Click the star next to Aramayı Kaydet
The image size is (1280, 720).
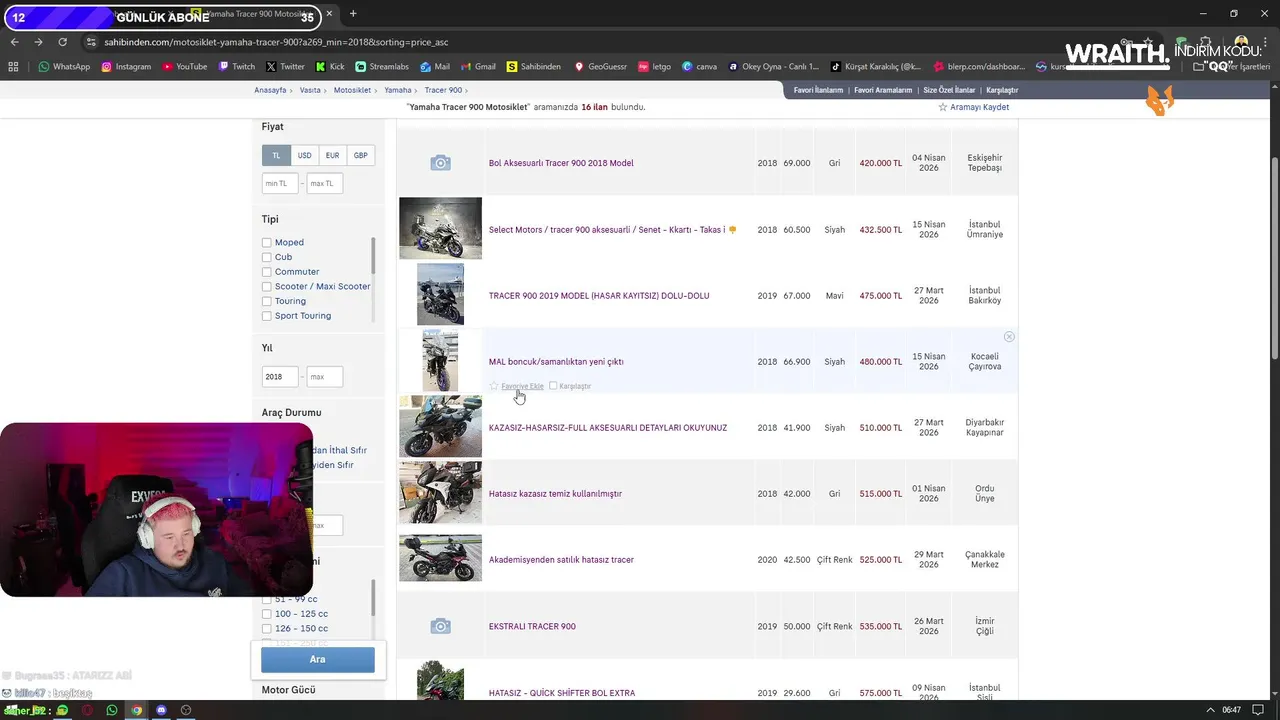coord(942,107)
